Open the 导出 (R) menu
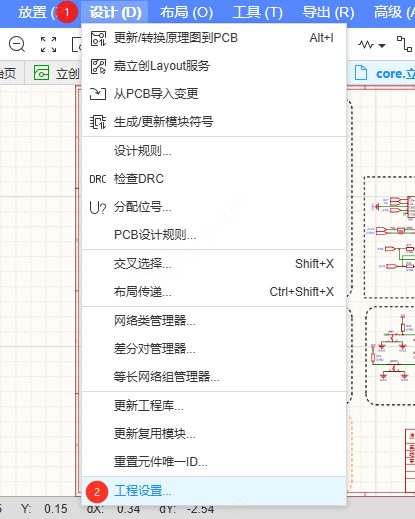Screen dimensions: 415x519 (x=328, y=13)
